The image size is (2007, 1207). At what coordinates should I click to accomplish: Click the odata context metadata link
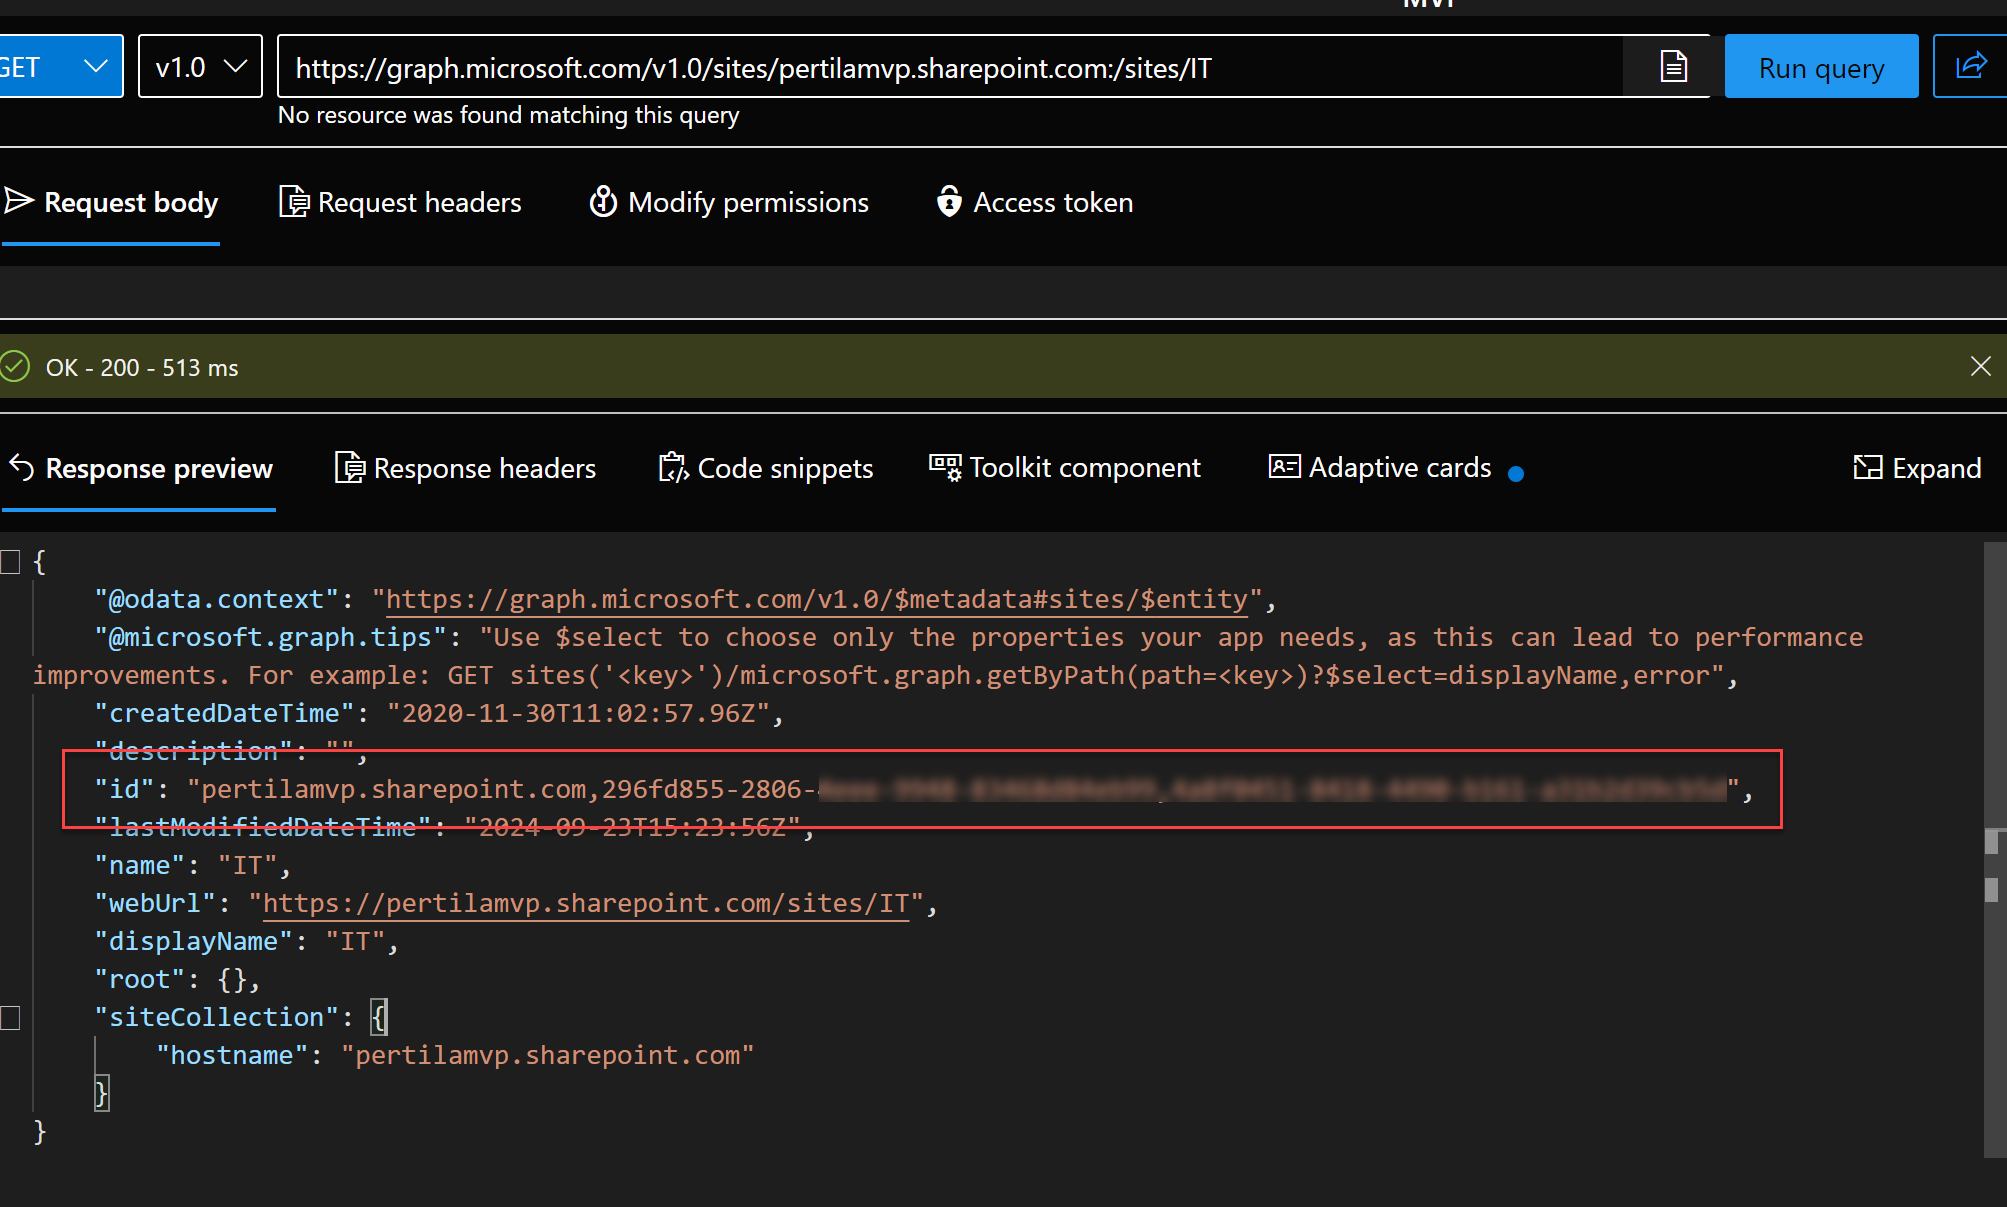pyautogui.click(x=816, y=600)
